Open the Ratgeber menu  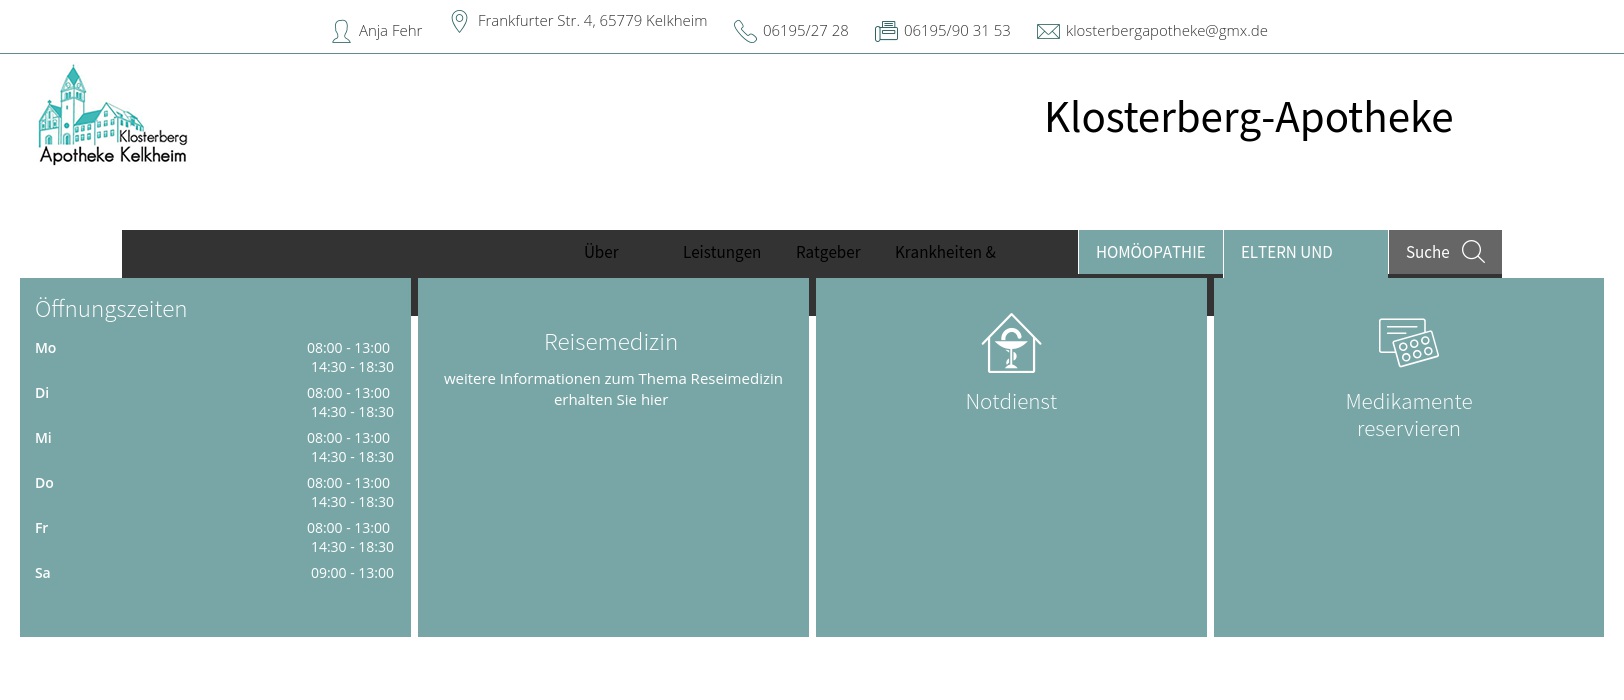(828, 252)
